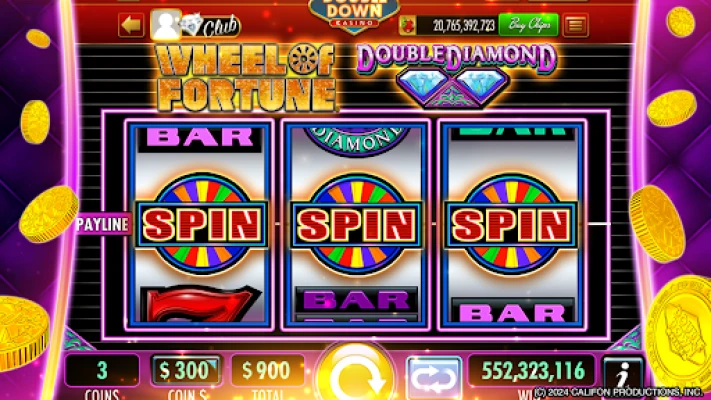The image size is (711, 400).
Task: Click the DoubleDown Casino logo
Action: [354, 15]
